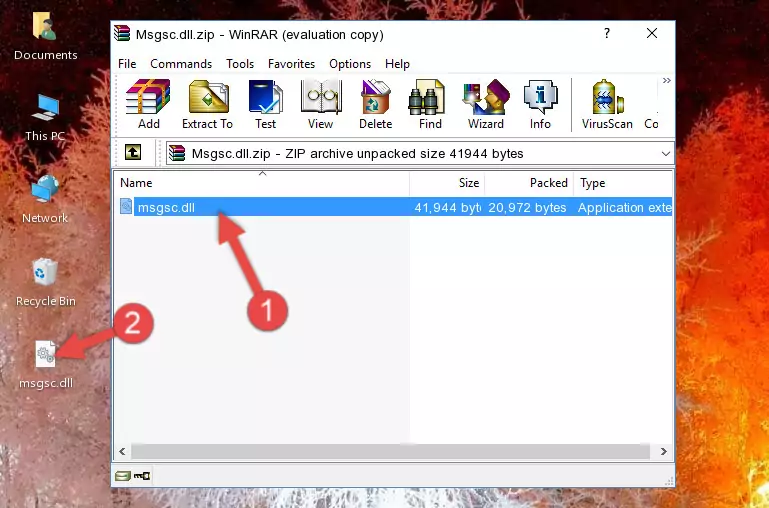The image size is (769, 508).
Task: Open the Favorites menu
Action: [x=291, y=64]
